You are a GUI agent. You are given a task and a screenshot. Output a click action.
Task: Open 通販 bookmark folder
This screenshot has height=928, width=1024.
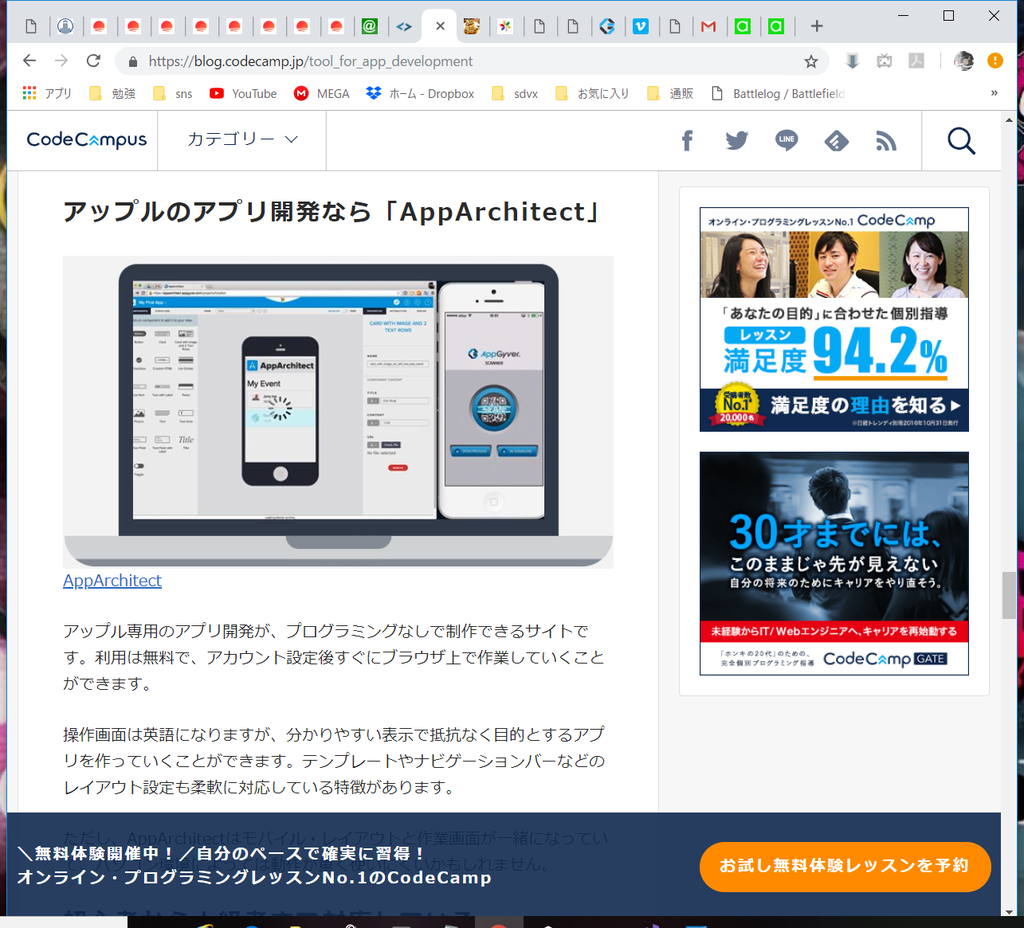[x=670, y=93]
